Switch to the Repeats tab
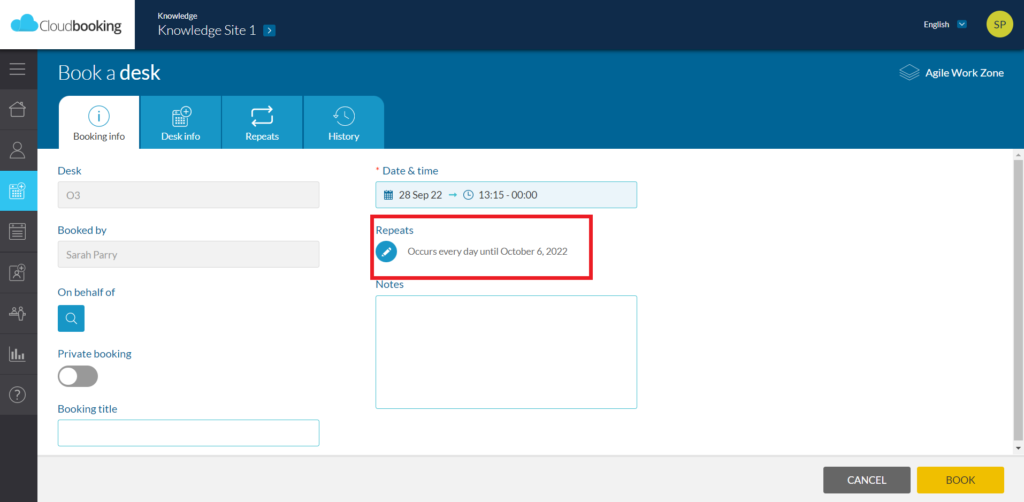 262,123
